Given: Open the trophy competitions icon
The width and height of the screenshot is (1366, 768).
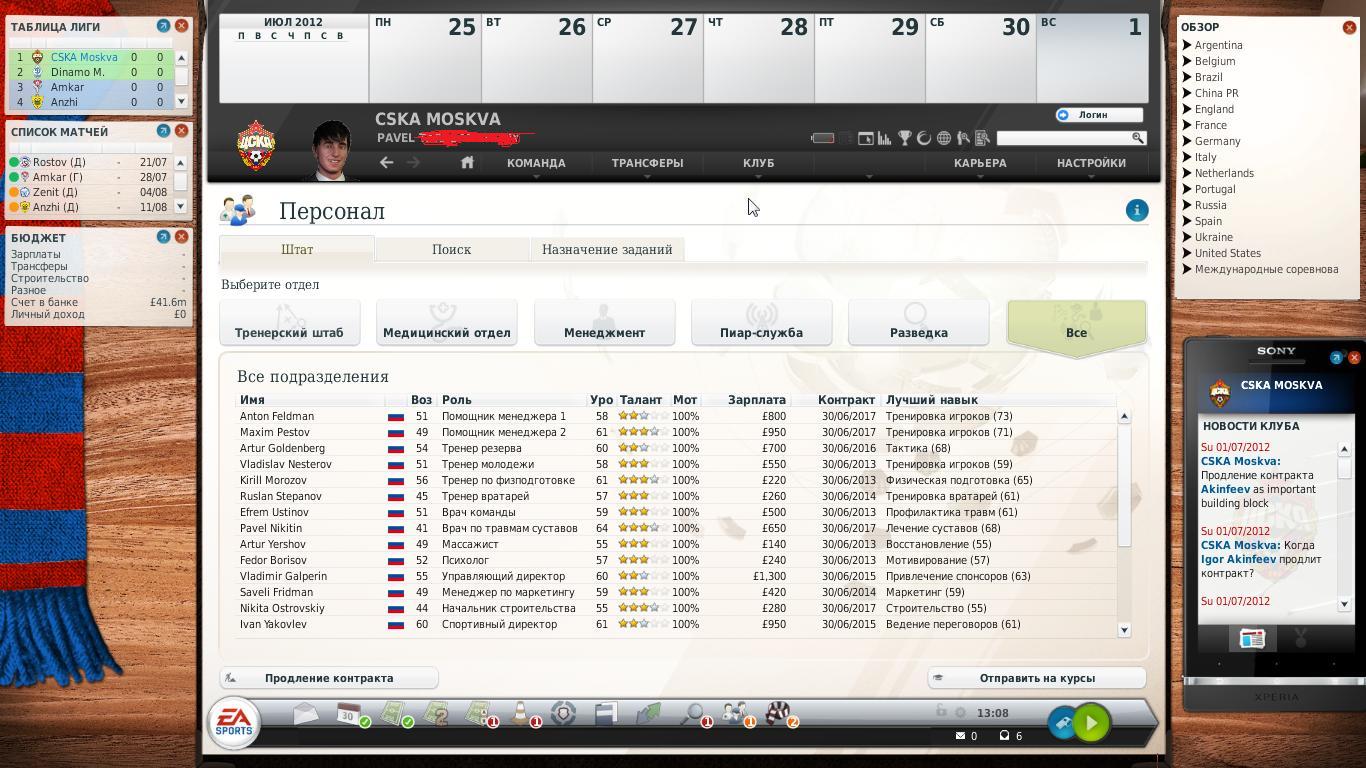Looking at the screenshot, I should pos(904,138).
